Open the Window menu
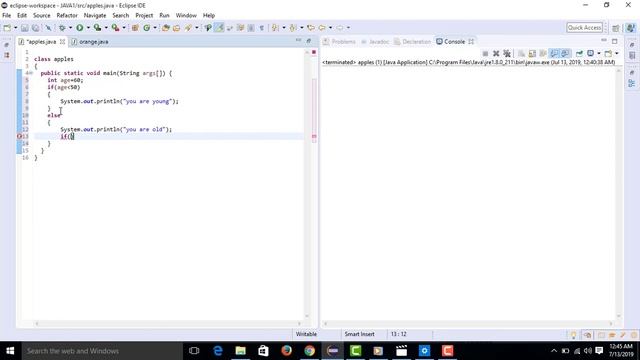This screenshot has height=360, width=640. 186,16
